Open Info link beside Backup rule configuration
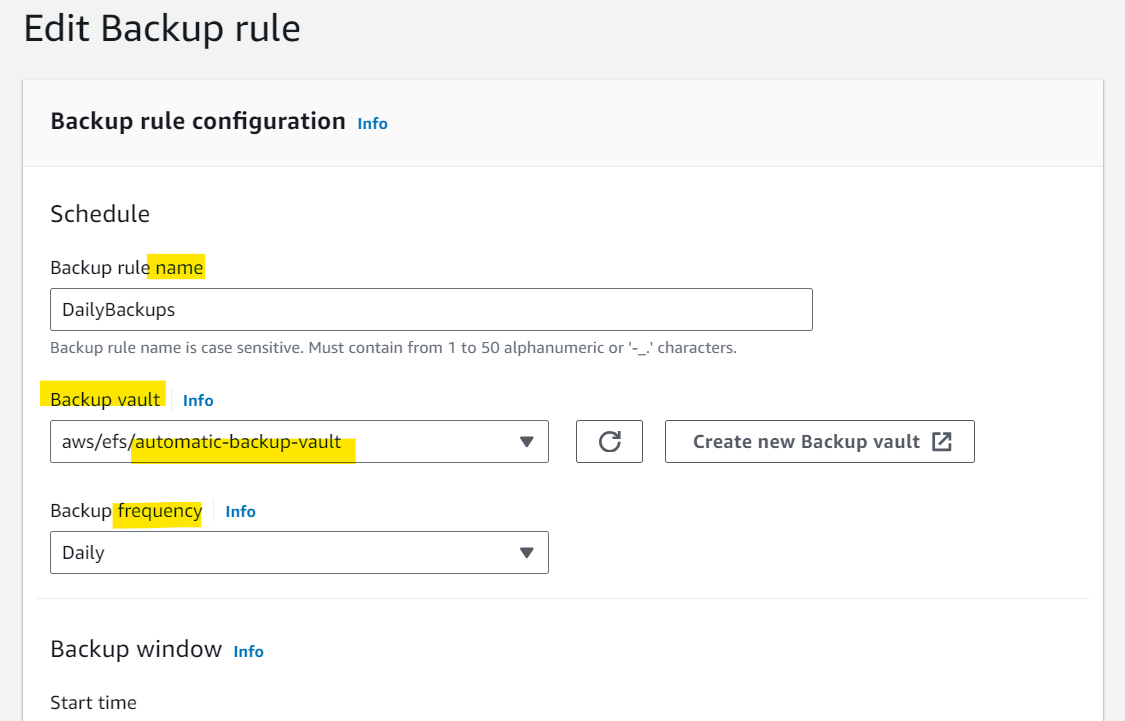Screen dimensions: 1125x721 click(372, 123)
